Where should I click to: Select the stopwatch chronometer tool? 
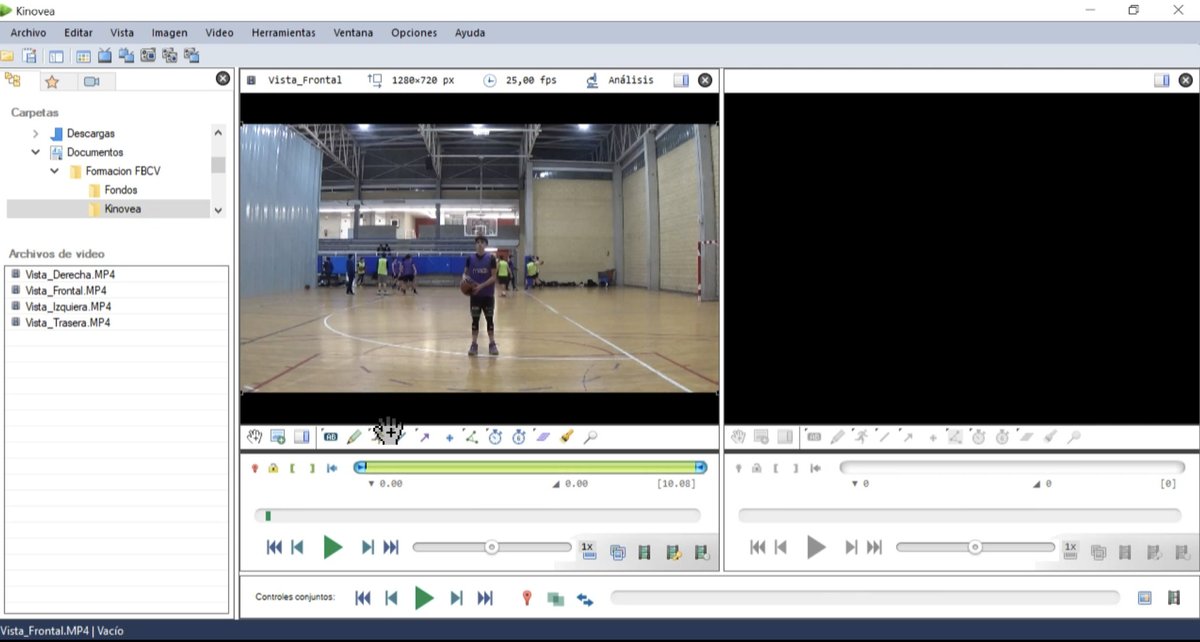click(495, 436)
